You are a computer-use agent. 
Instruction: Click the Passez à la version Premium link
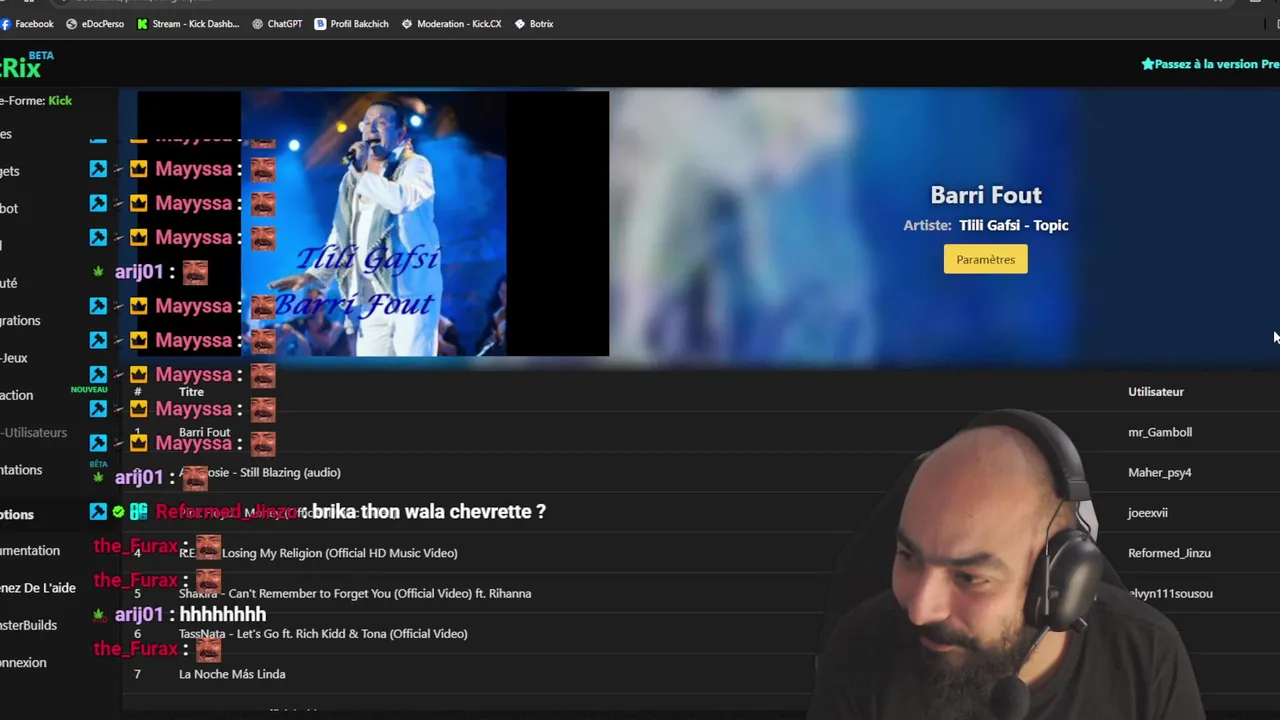(1210, 64)
